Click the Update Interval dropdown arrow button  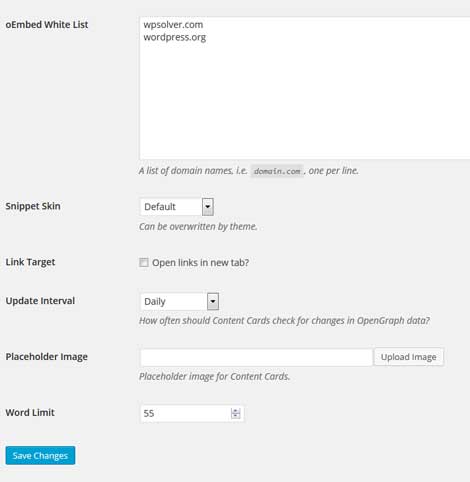click(213, 301)
